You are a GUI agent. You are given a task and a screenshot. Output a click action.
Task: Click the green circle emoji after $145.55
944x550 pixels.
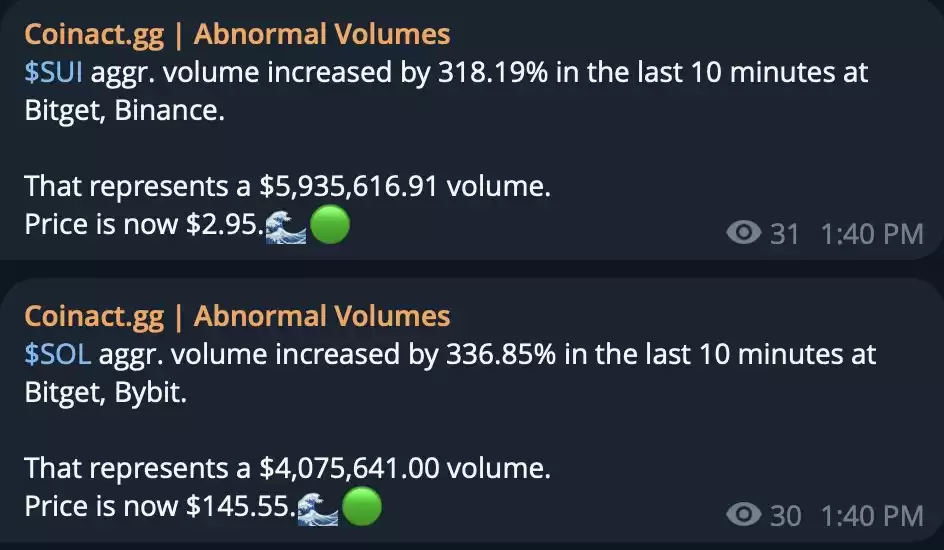361,507
